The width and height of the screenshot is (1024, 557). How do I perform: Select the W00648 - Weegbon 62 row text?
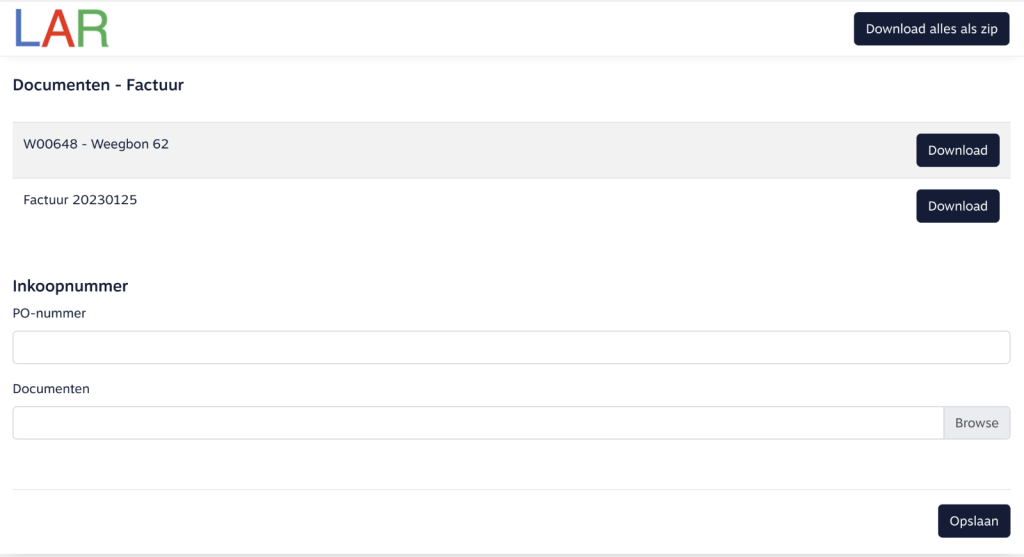(x=96, y=144)
